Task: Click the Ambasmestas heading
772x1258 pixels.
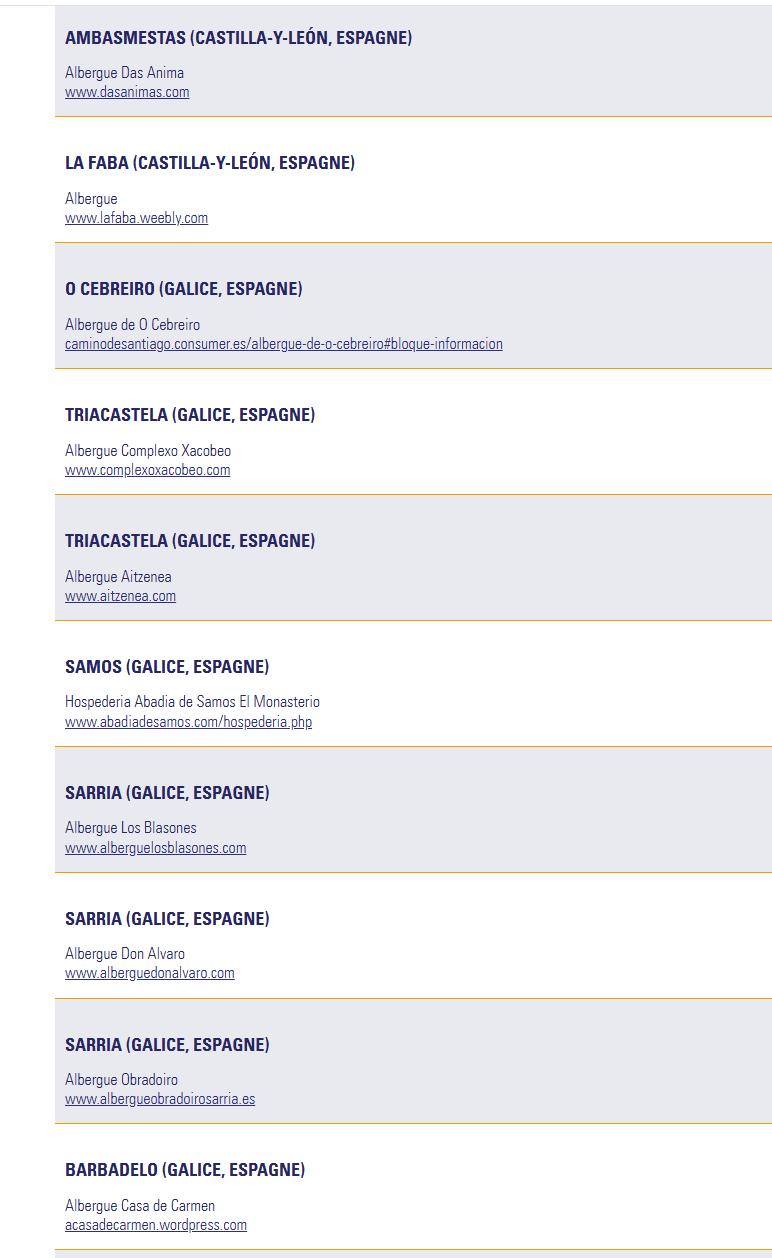Action: click(x=238, y=38)
